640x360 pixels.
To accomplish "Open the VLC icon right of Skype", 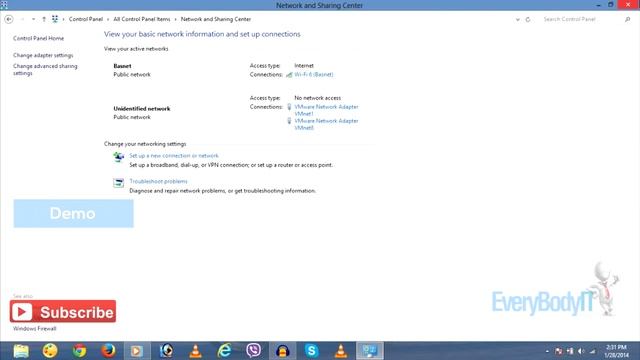I will [x=340, y=351].
